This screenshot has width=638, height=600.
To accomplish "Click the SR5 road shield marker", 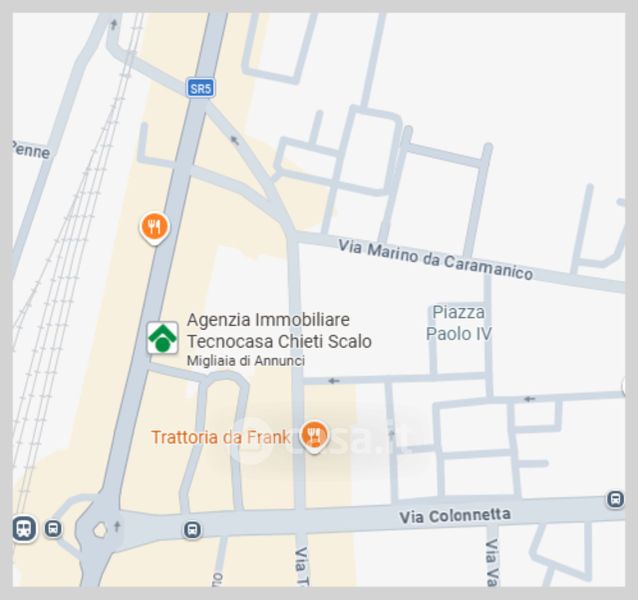I will coord(201,88).
